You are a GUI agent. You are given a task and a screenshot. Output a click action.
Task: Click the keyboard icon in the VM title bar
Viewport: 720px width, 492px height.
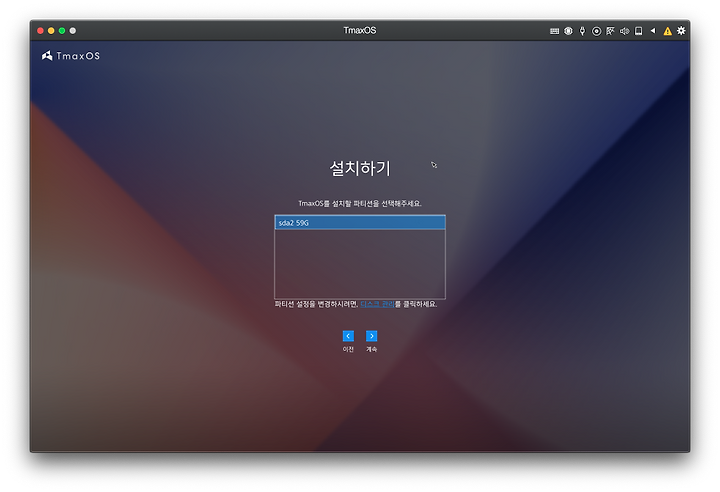click(554, 31)
